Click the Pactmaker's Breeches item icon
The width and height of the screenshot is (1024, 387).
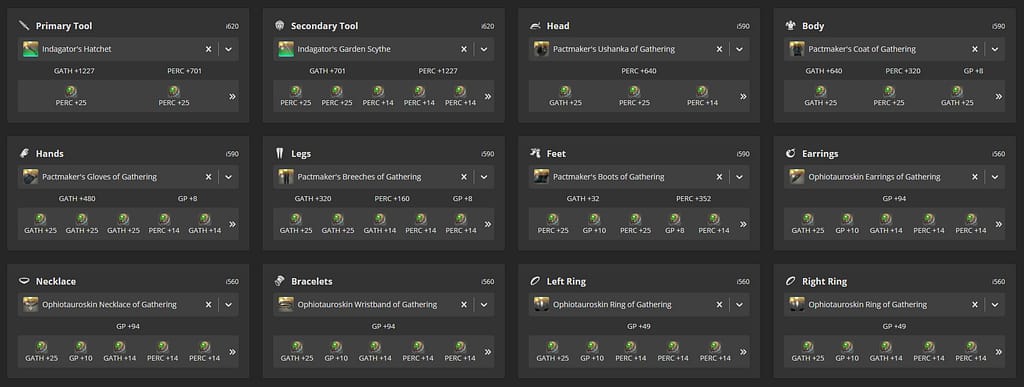(286, 177)
